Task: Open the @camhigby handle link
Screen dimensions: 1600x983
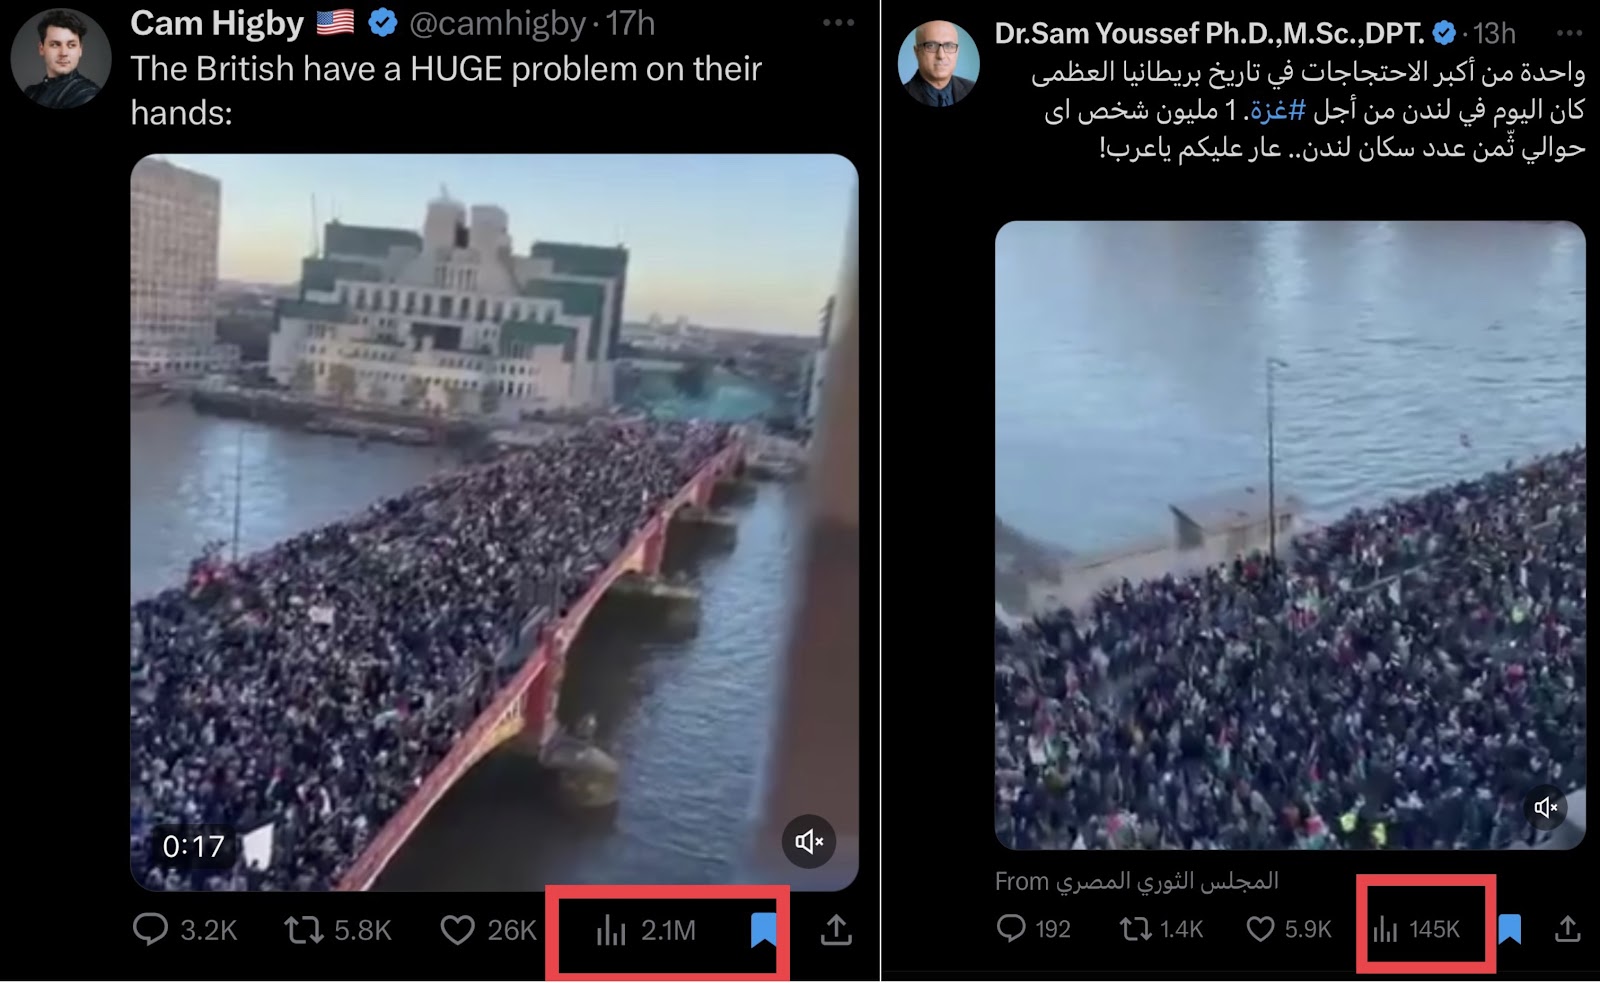Action: tap(497, 23)
